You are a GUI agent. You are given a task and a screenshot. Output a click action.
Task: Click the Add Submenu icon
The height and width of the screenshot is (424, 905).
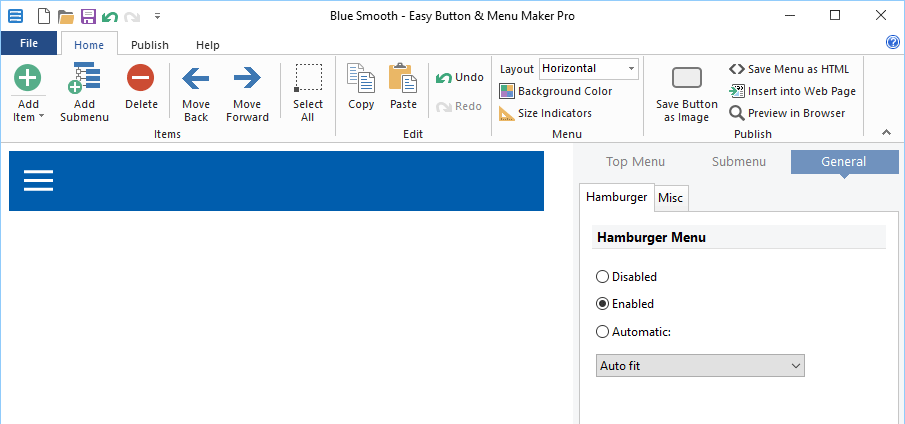pyautogui.click(x=84, y=79)
